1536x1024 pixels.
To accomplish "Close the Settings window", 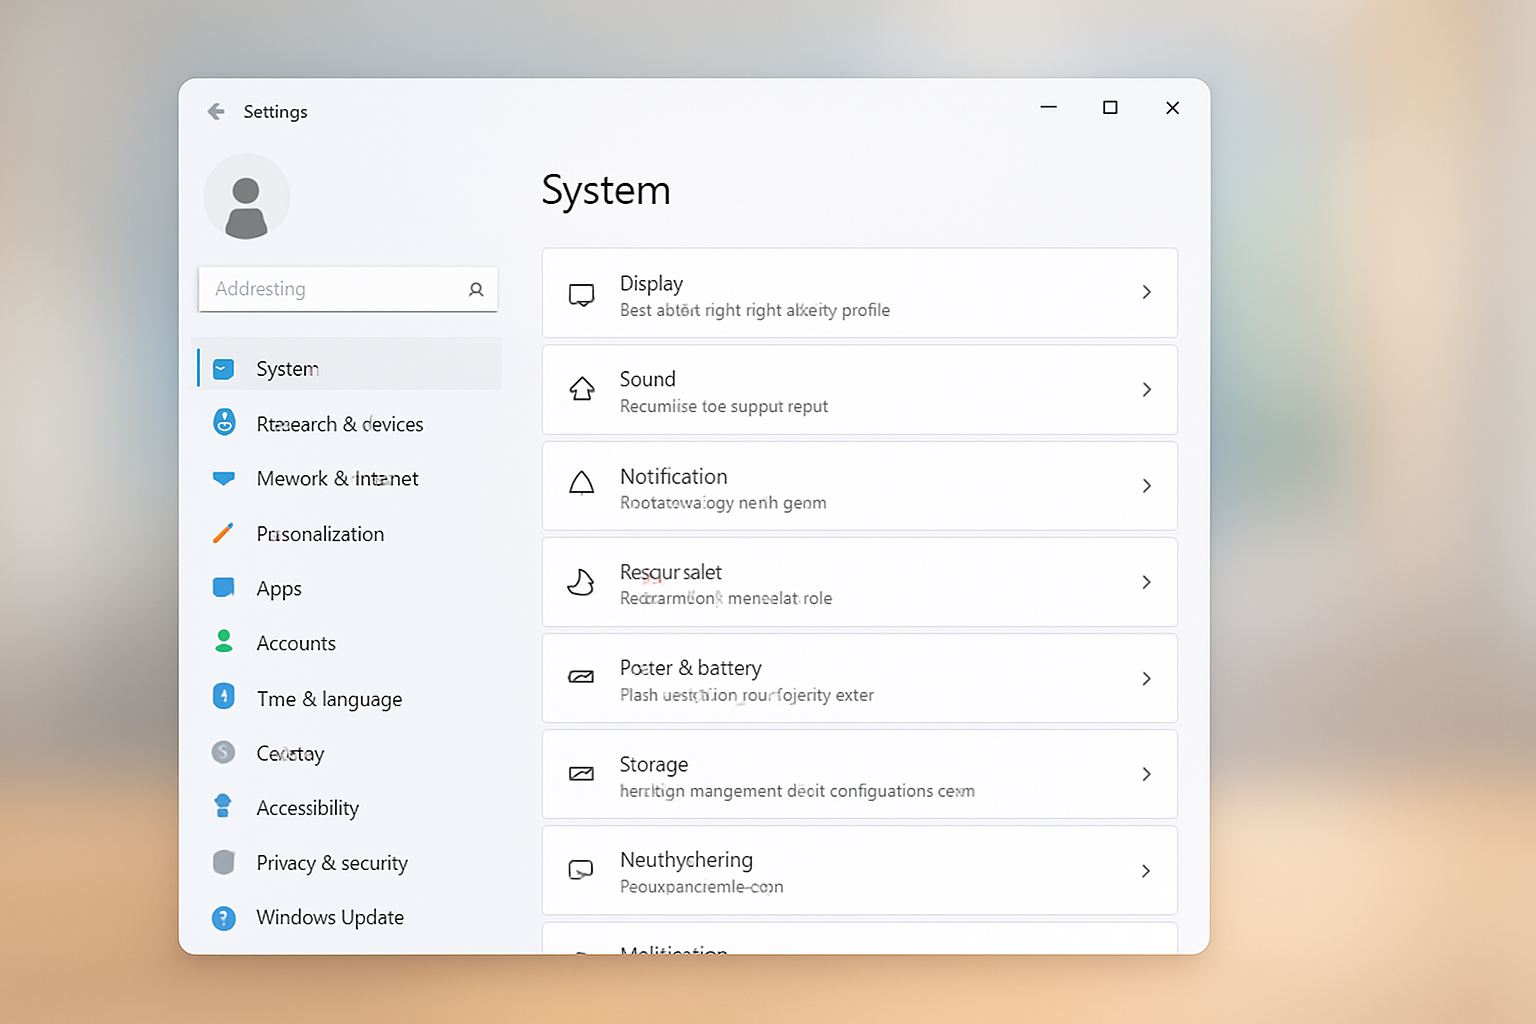I will coord(1173,108).
